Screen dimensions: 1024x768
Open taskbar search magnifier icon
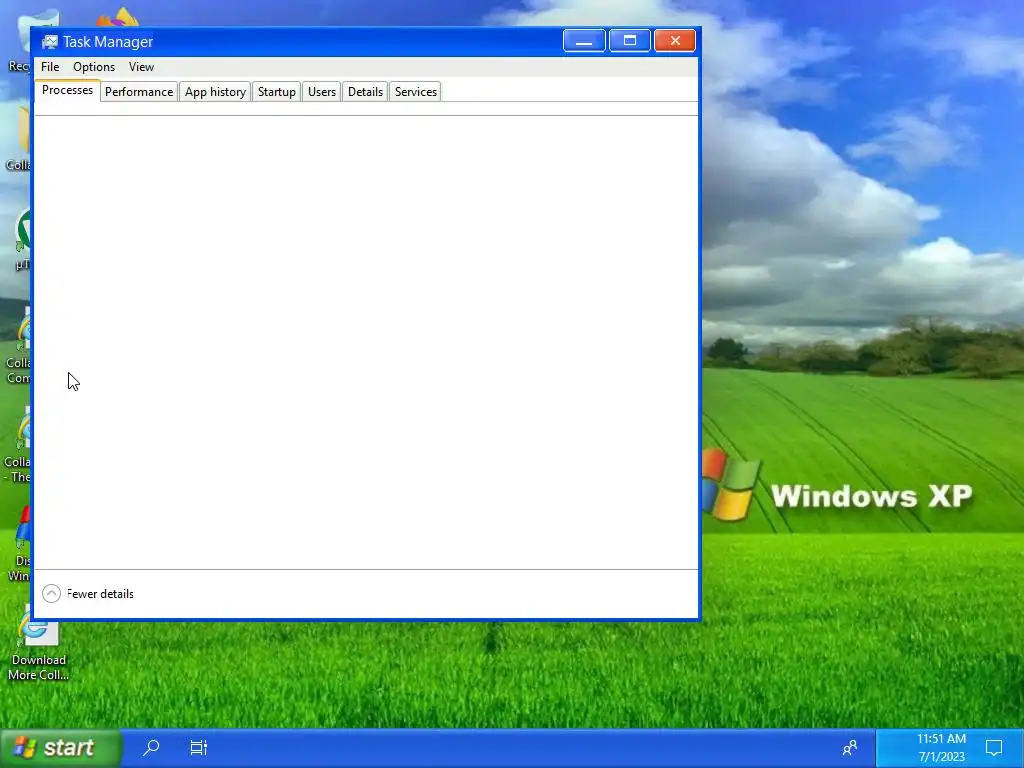pos(152,748)
